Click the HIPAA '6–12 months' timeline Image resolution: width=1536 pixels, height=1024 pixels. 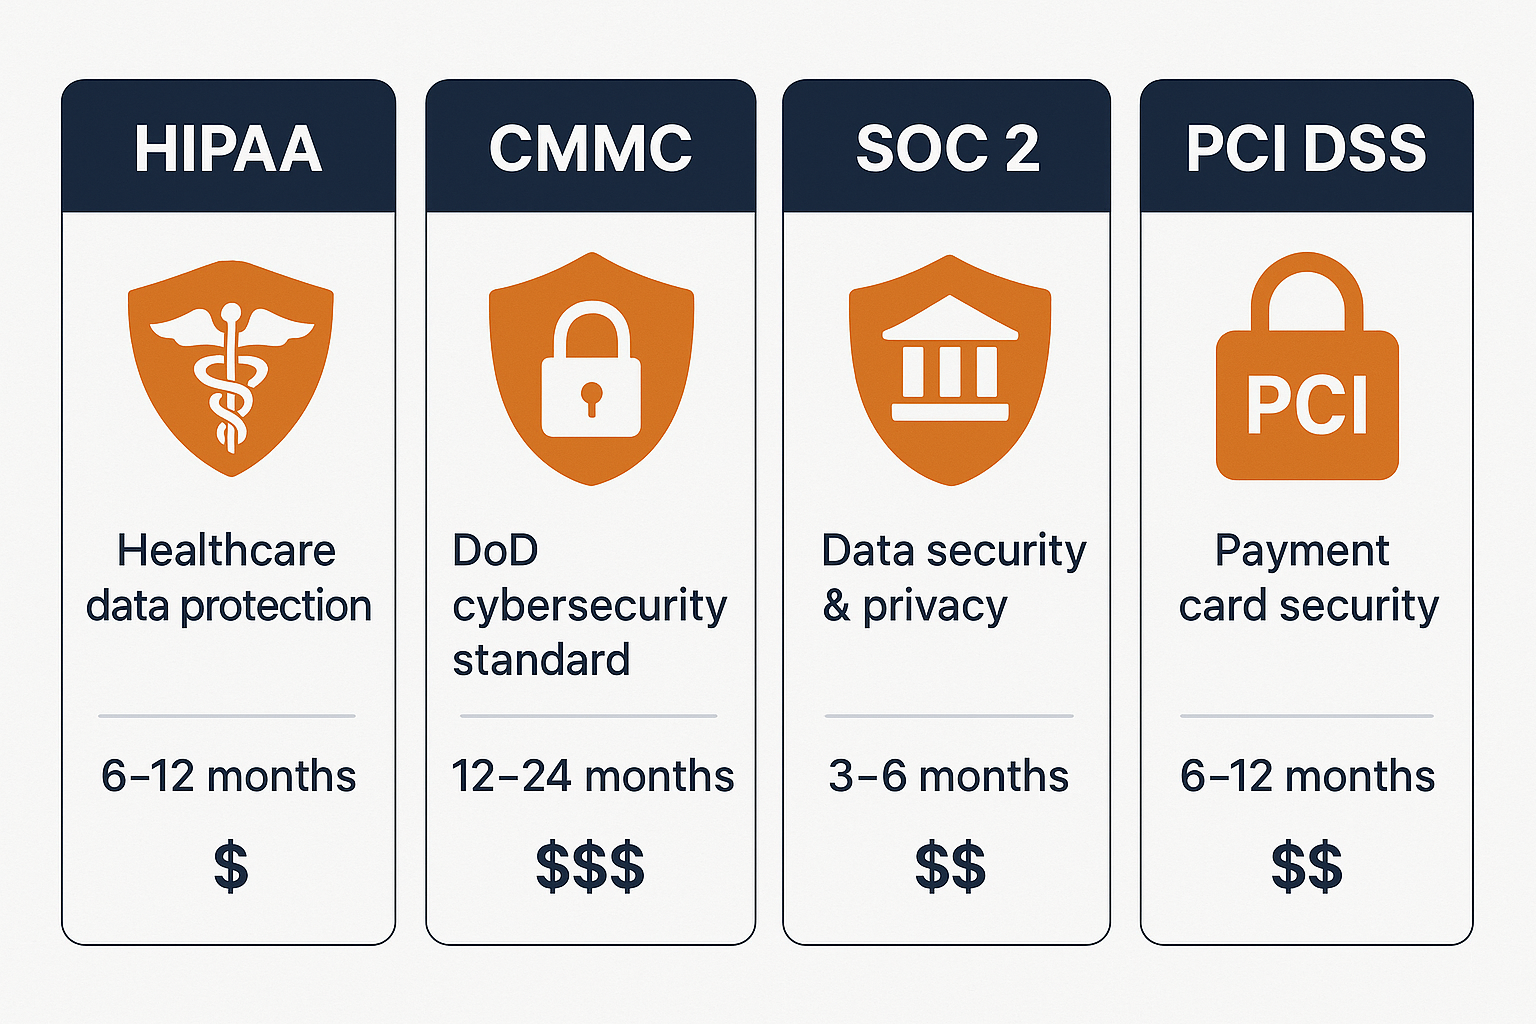tap(229, 777)
